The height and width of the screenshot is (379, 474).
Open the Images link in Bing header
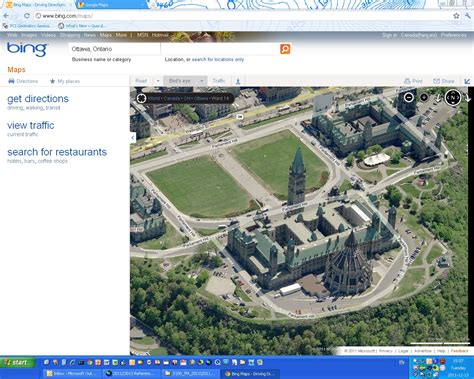tap(29, 35)
